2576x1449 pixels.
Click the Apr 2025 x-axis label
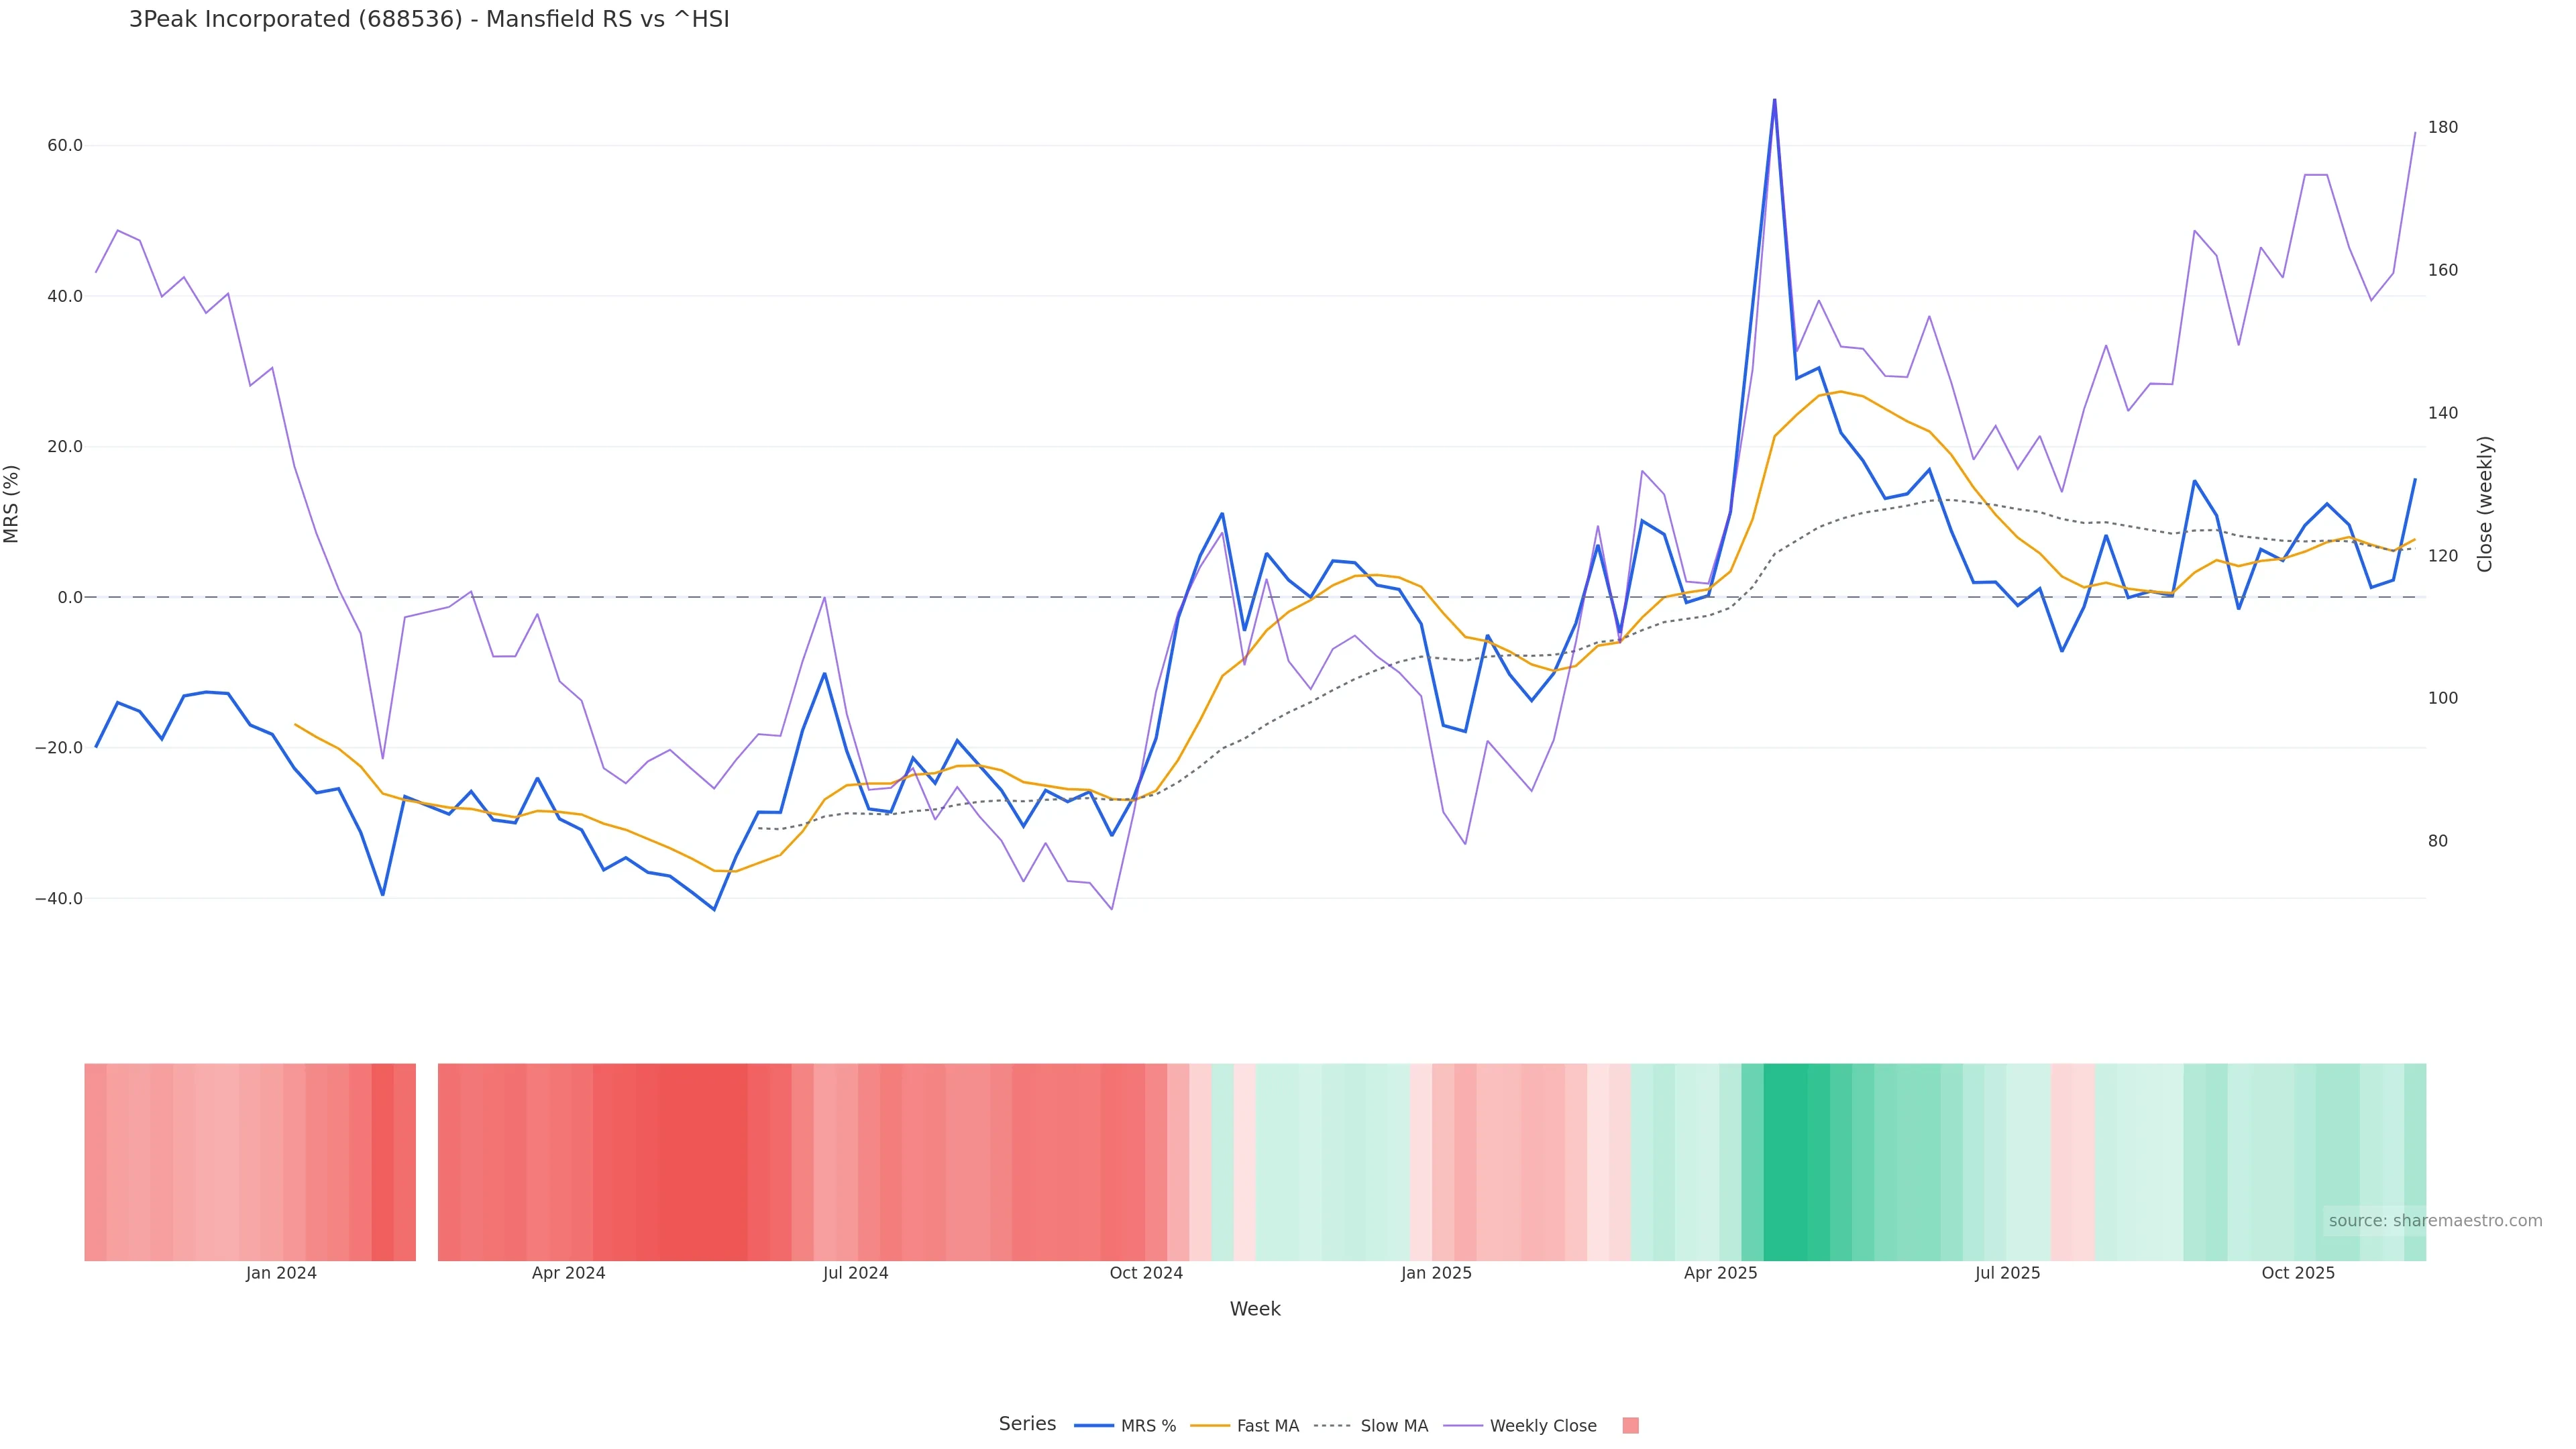(1720, 1273)
